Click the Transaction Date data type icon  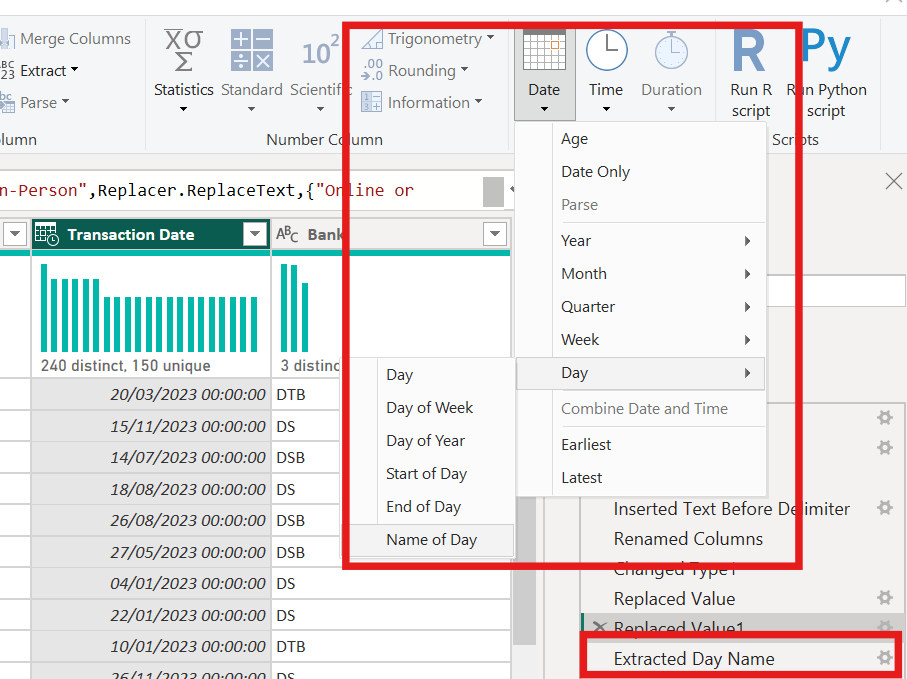[x=47, y=234]
